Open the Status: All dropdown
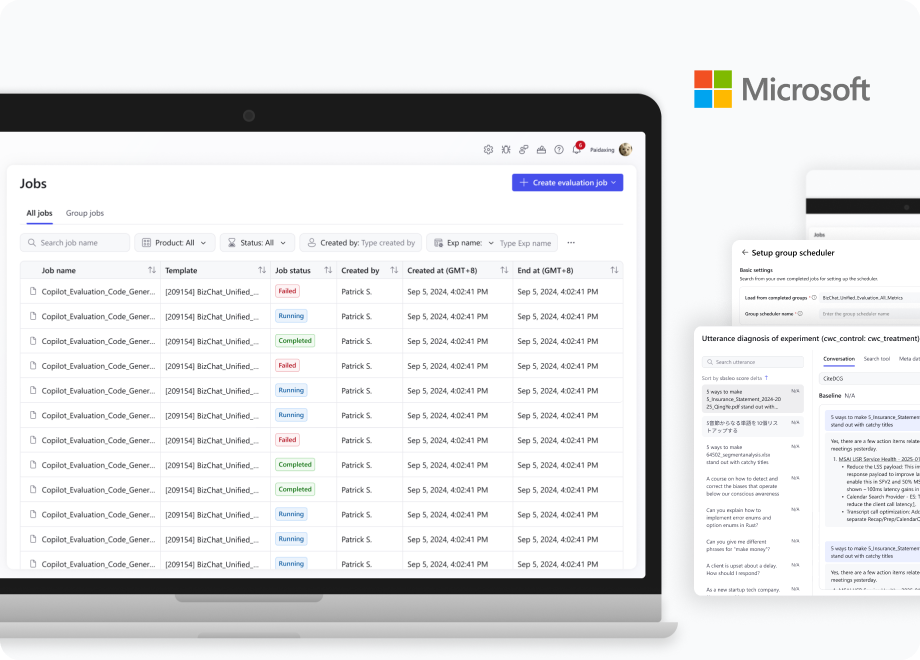Viewport: 920px width, 660px height. pyautogui.click(x=257, y=242)
